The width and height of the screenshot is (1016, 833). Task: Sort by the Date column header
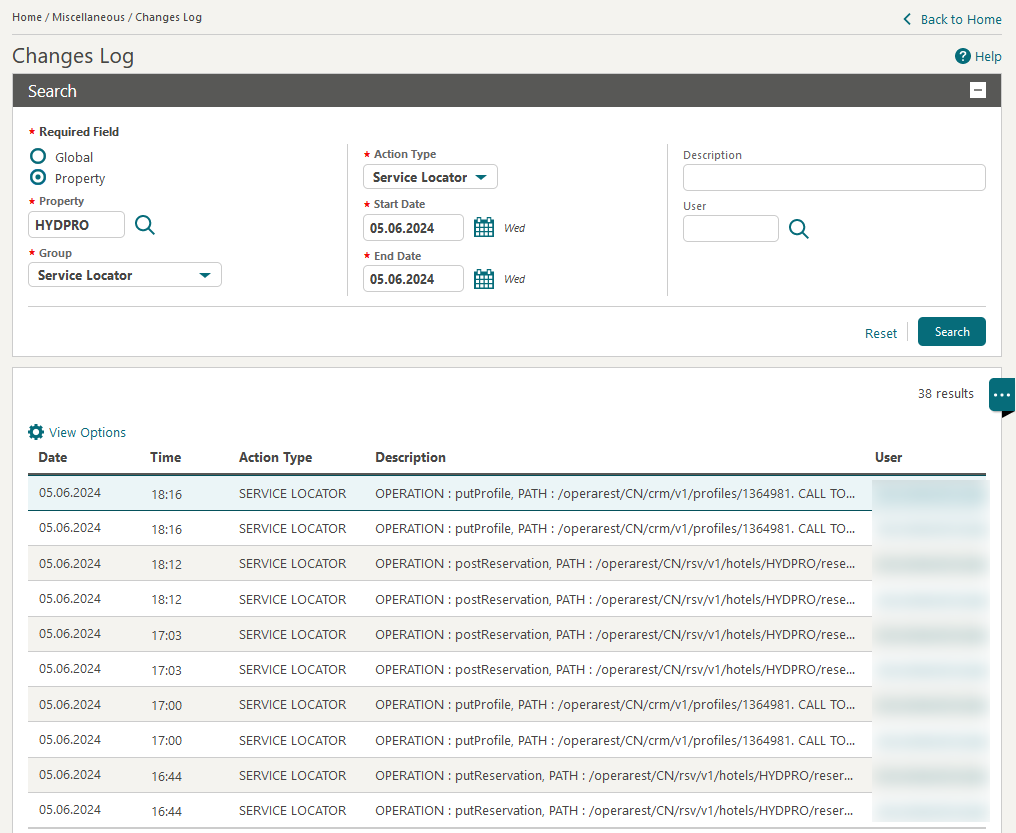(52, 457)
